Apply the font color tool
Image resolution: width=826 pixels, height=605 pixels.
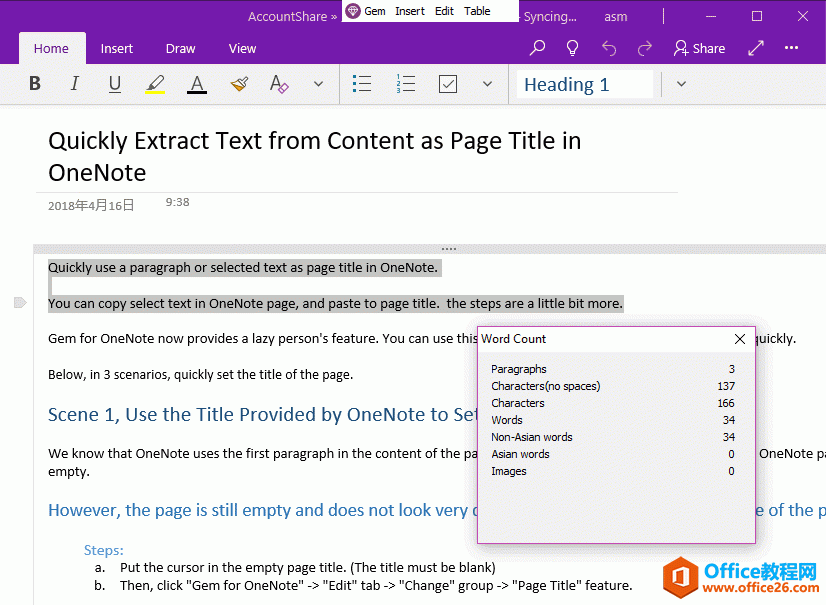(x=196, y=84)
